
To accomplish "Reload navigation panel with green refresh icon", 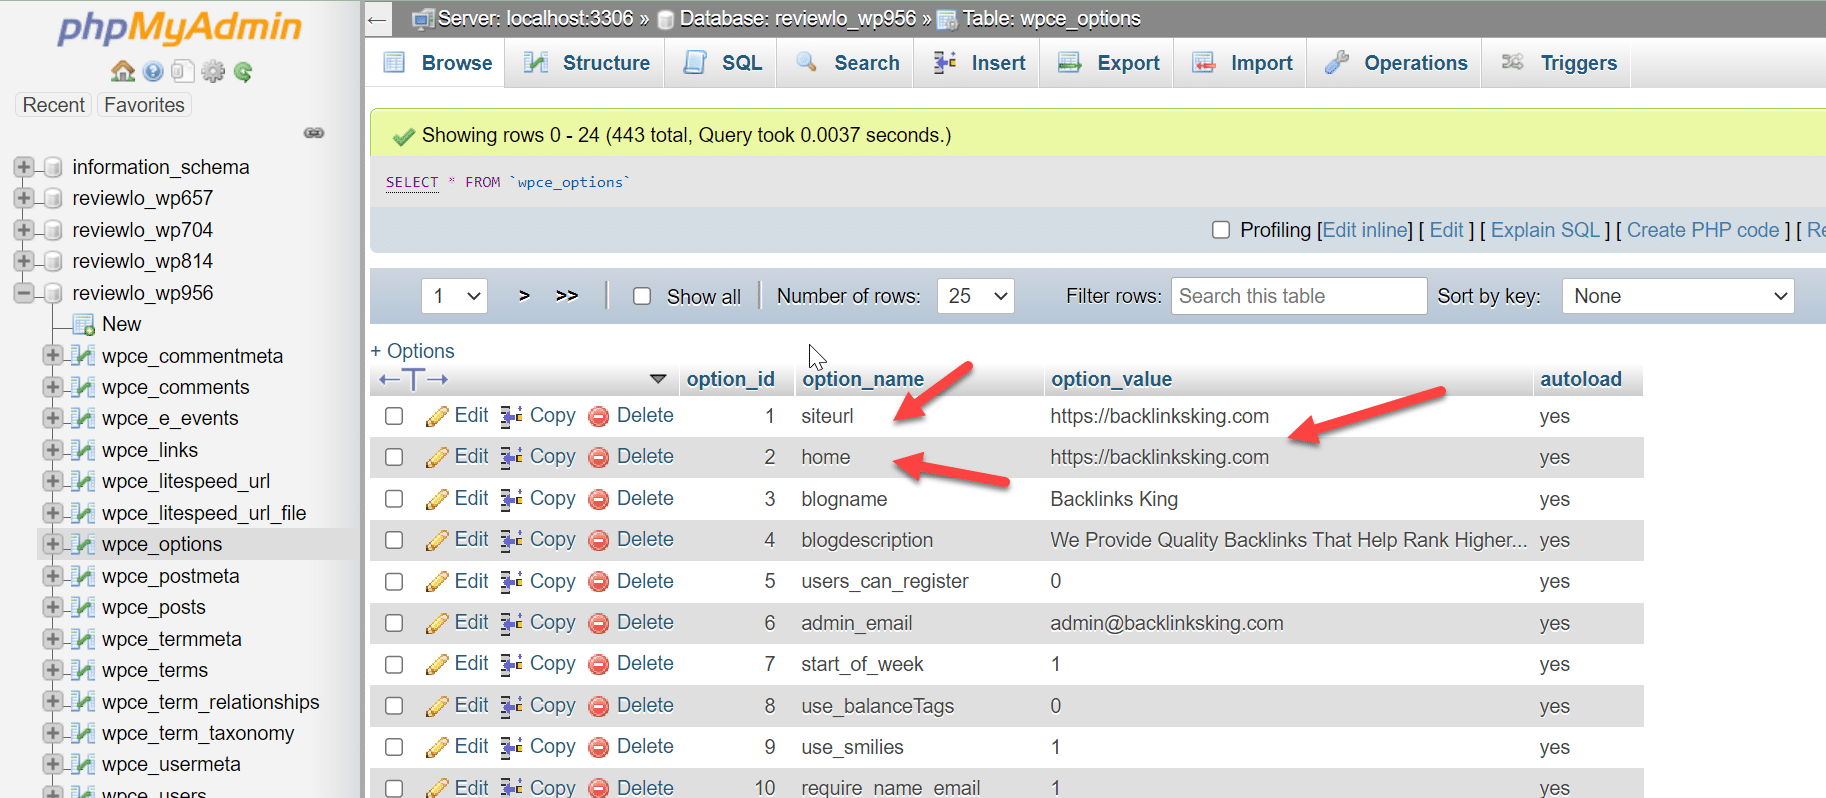I will pyautogui.click(x=243, y=71).
